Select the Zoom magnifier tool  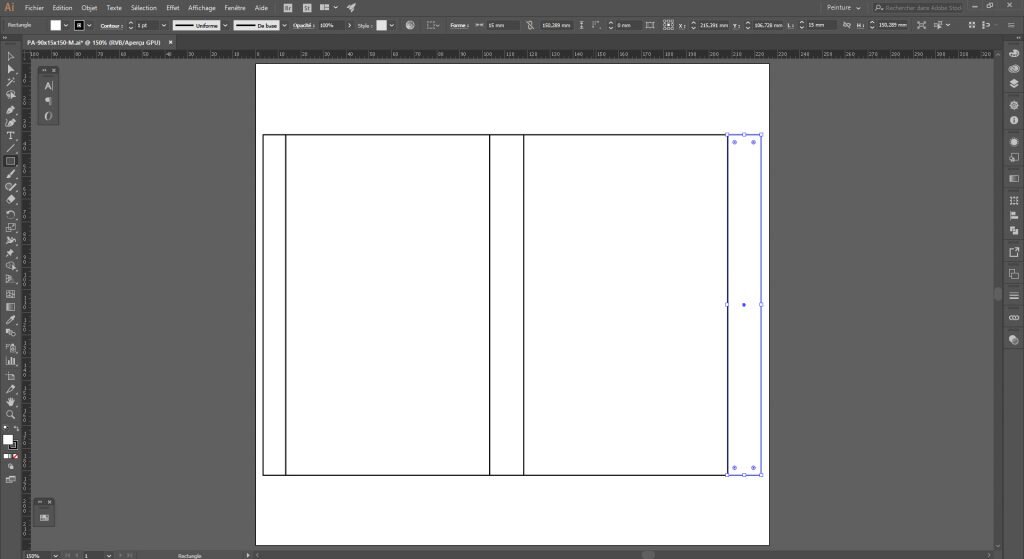pos(11,413)
